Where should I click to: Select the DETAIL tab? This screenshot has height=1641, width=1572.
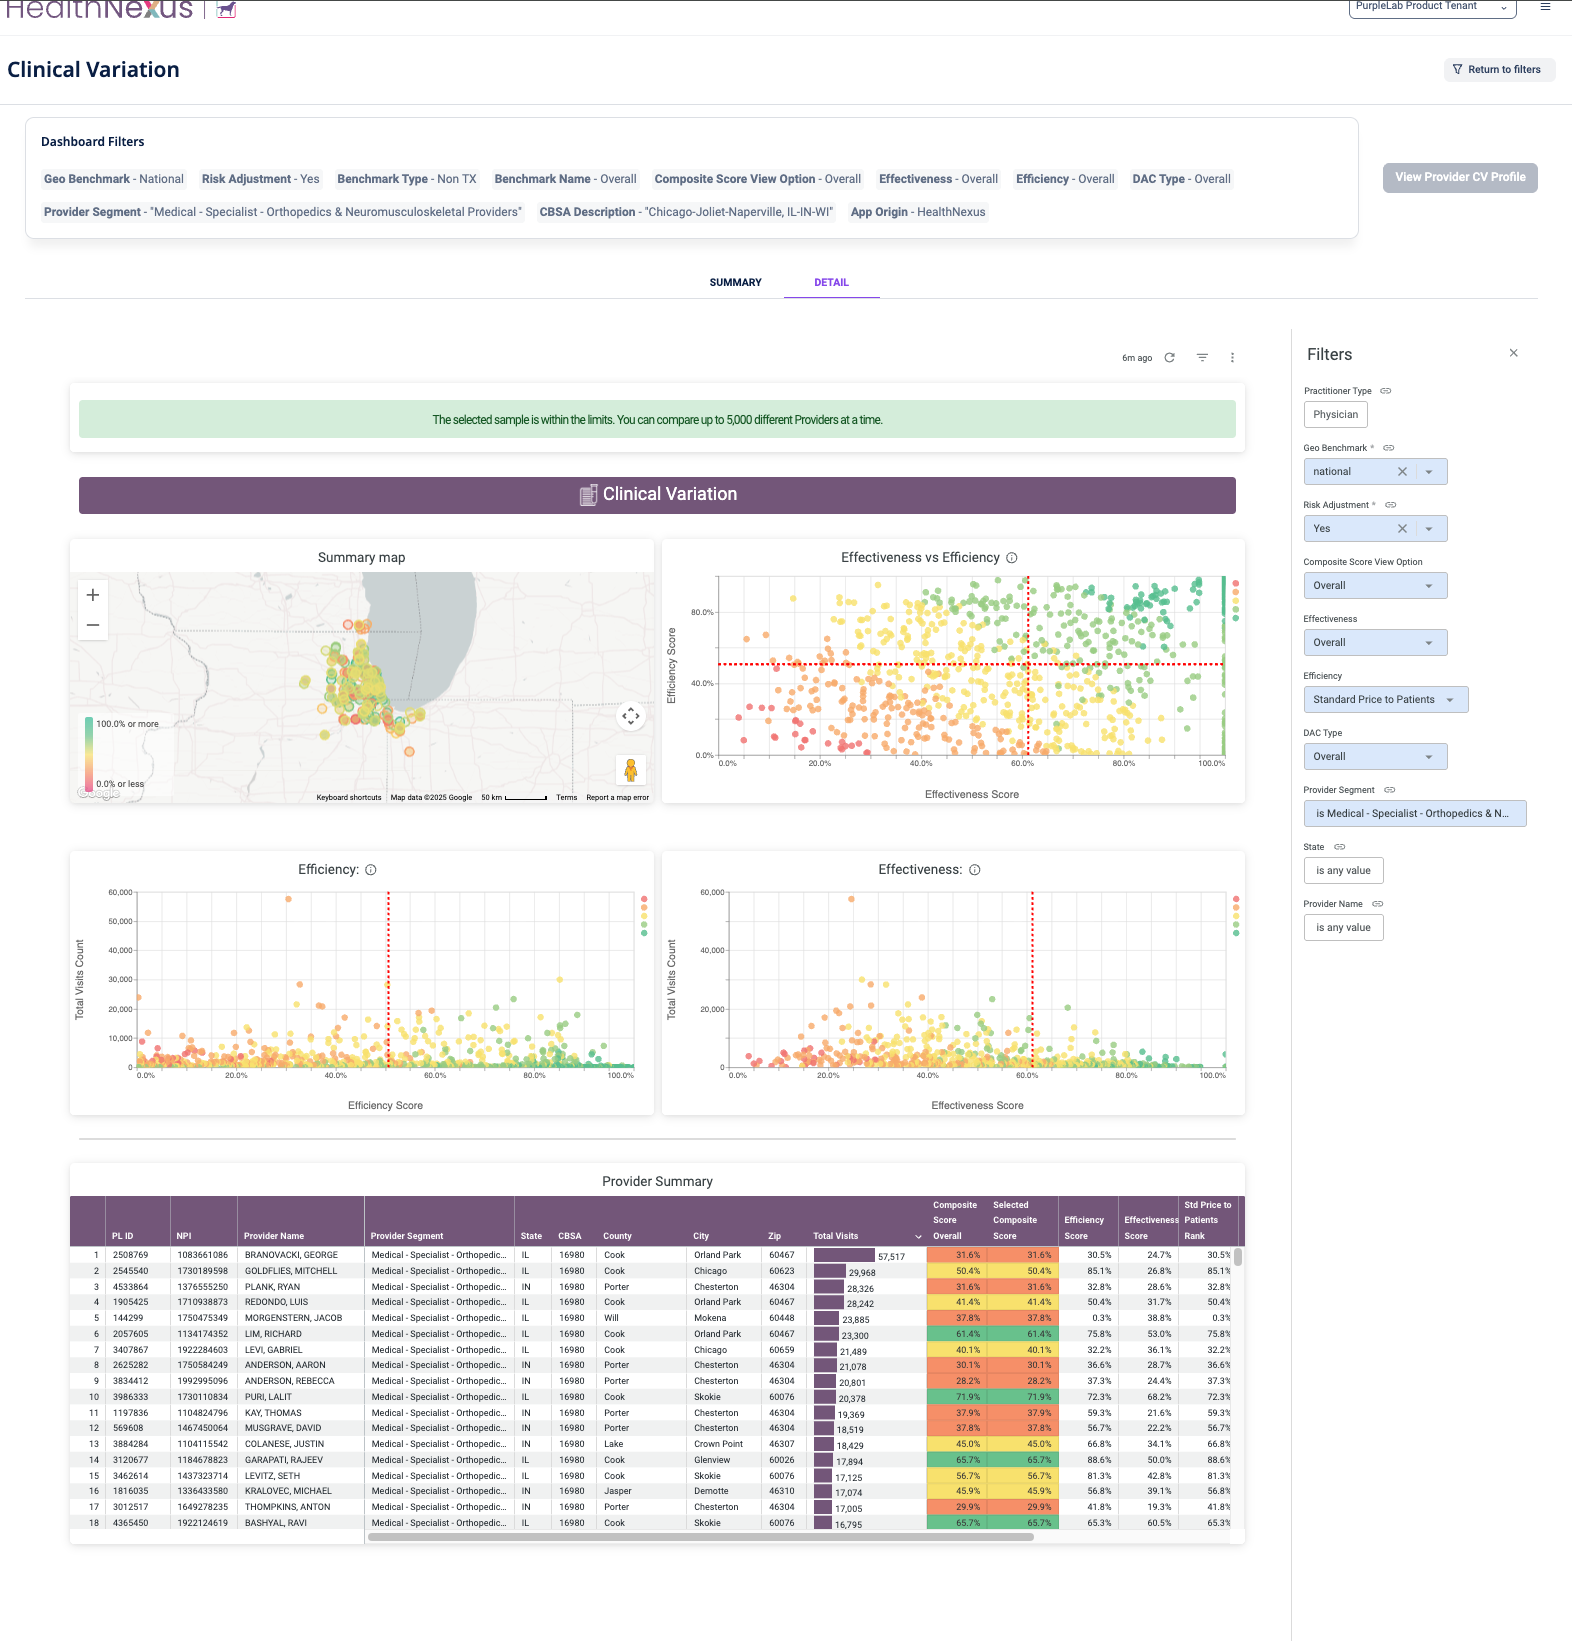coord(831,283)
